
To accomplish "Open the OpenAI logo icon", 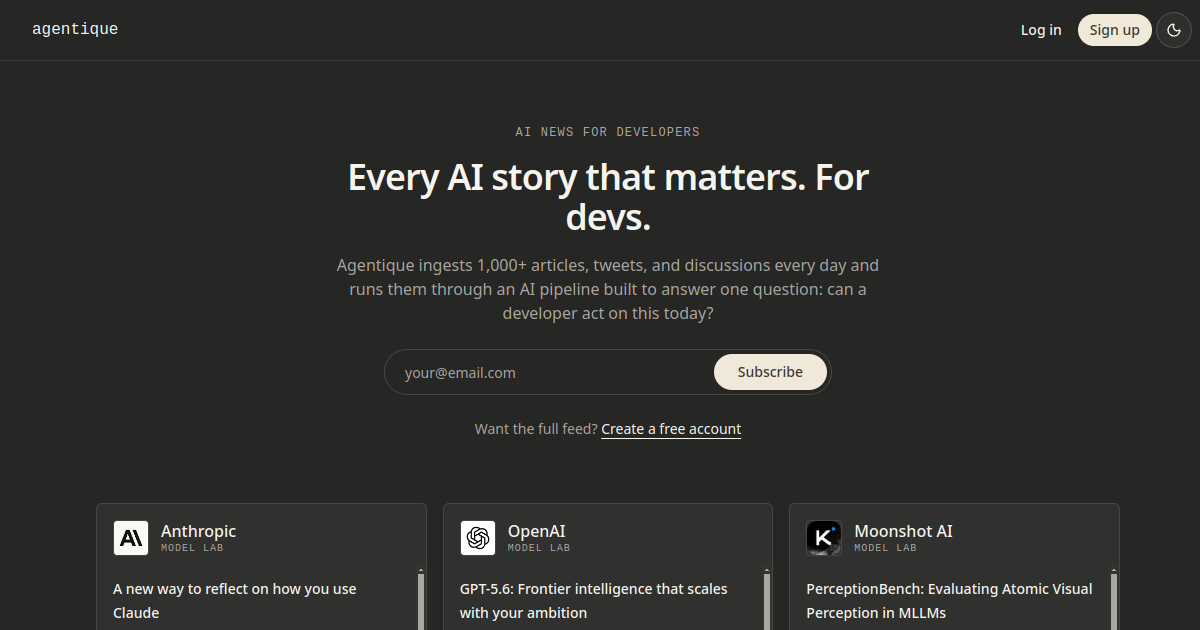I will [x=478, y=538].
